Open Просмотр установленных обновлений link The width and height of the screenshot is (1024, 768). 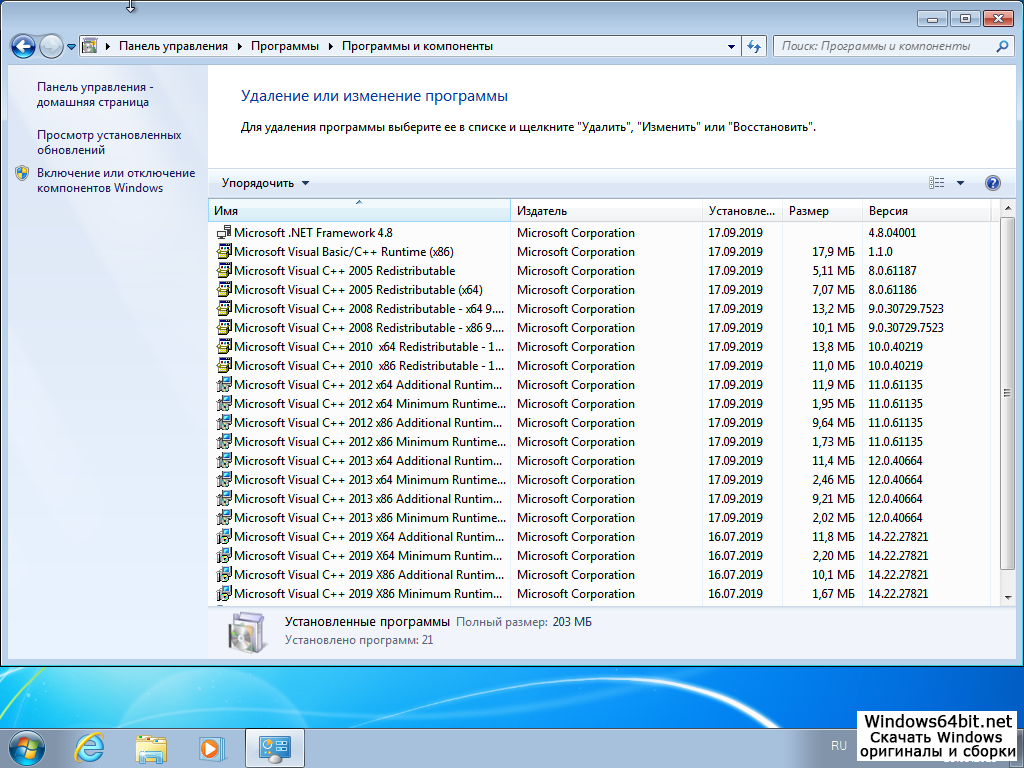click(x=109, y=142)
